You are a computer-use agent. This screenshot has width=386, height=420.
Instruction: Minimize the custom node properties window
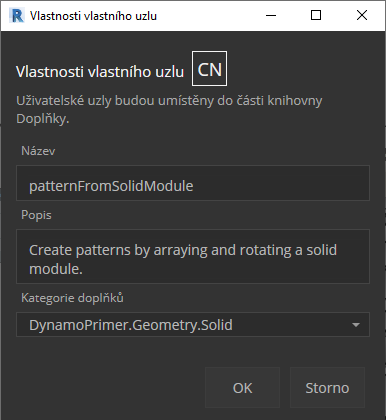pos(271,15)
